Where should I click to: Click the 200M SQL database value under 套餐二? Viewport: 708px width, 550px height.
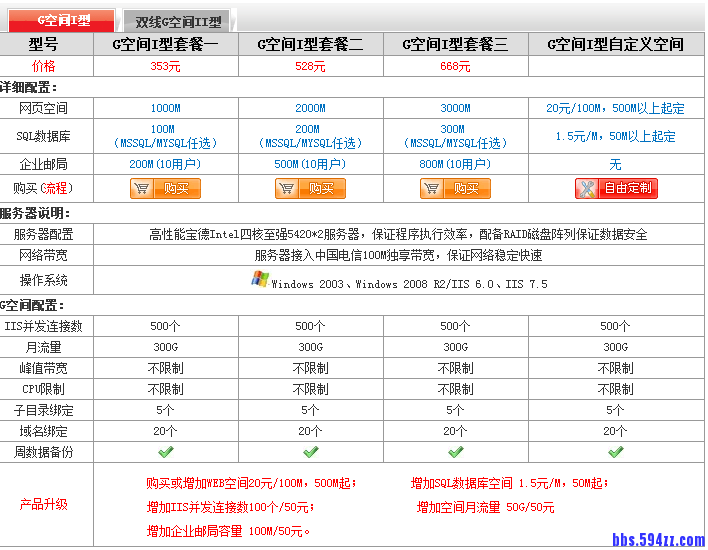(x=307, y=129)
